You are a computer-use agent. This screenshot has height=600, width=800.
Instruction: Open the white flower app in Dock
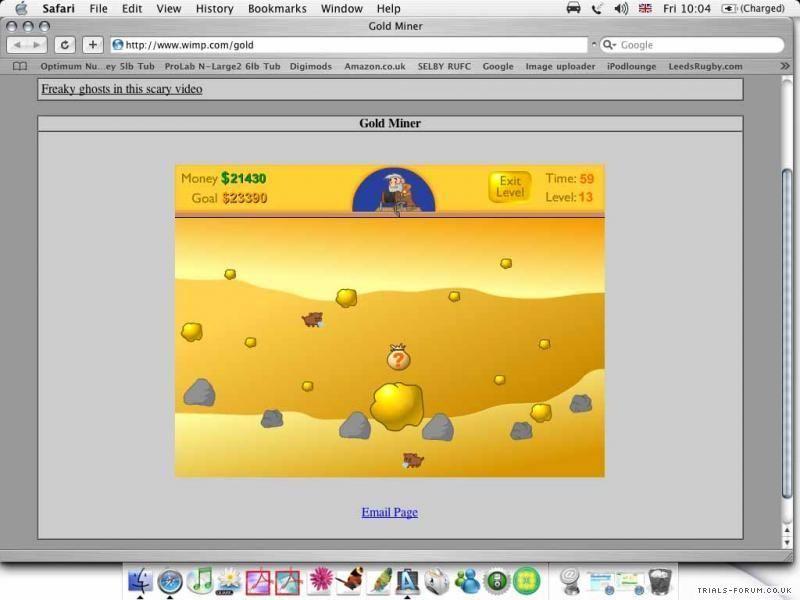[229, 581]
